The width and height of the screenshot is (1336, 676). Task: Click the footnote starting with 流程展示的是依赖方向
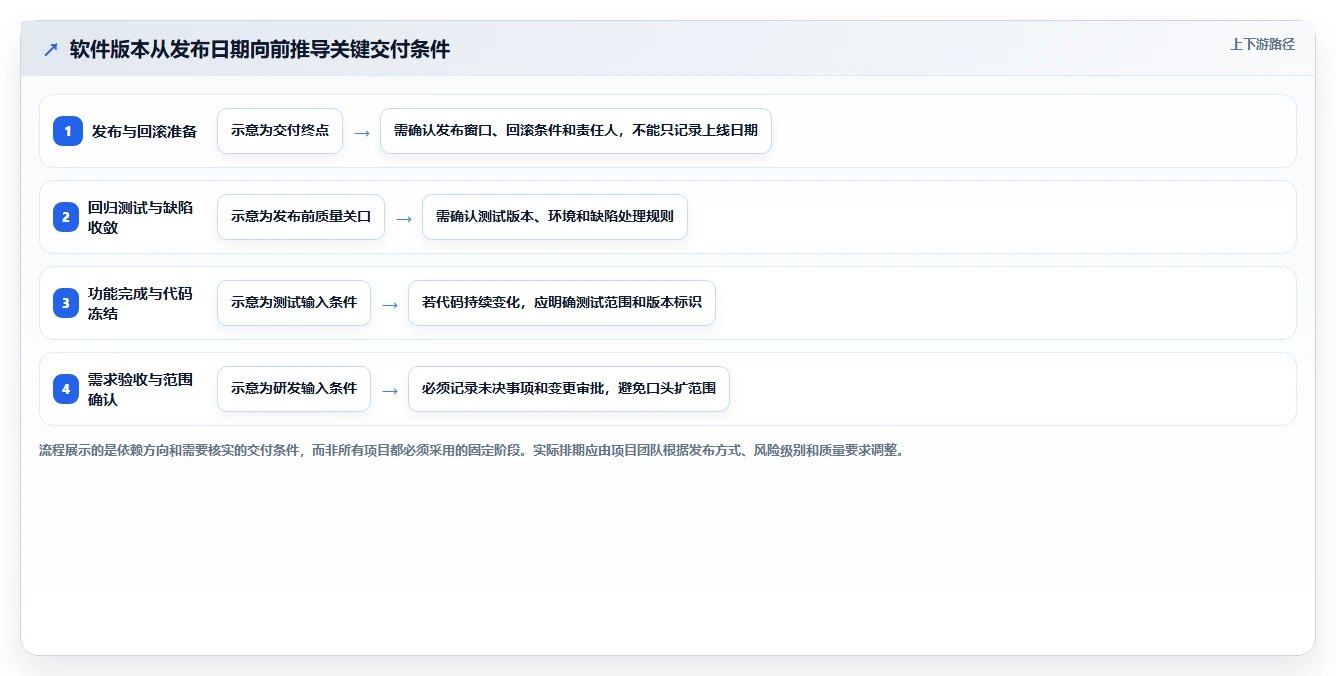[x=472, y=451]
